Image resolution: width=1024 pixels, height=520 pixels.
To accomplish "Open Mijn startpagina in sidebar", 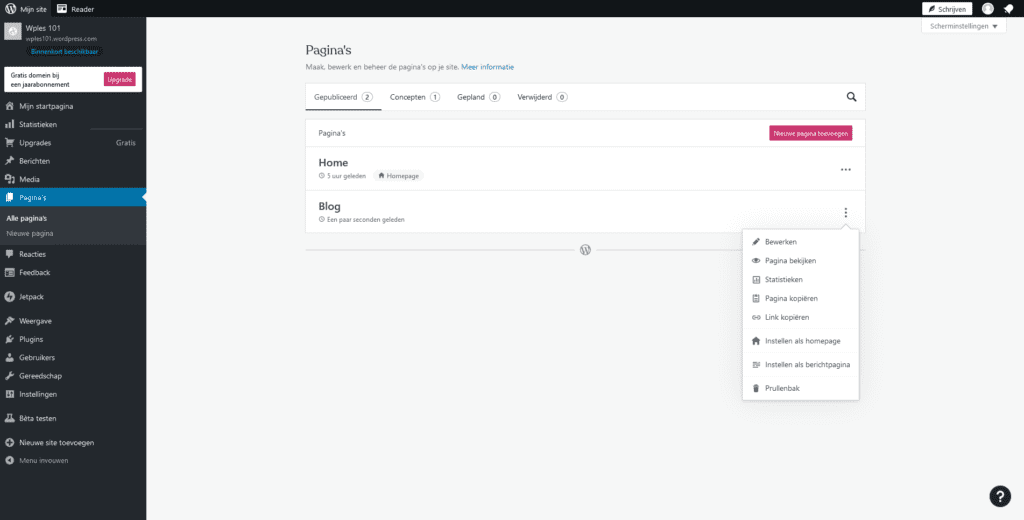I will pyautogui.click(x=73, y=106).
